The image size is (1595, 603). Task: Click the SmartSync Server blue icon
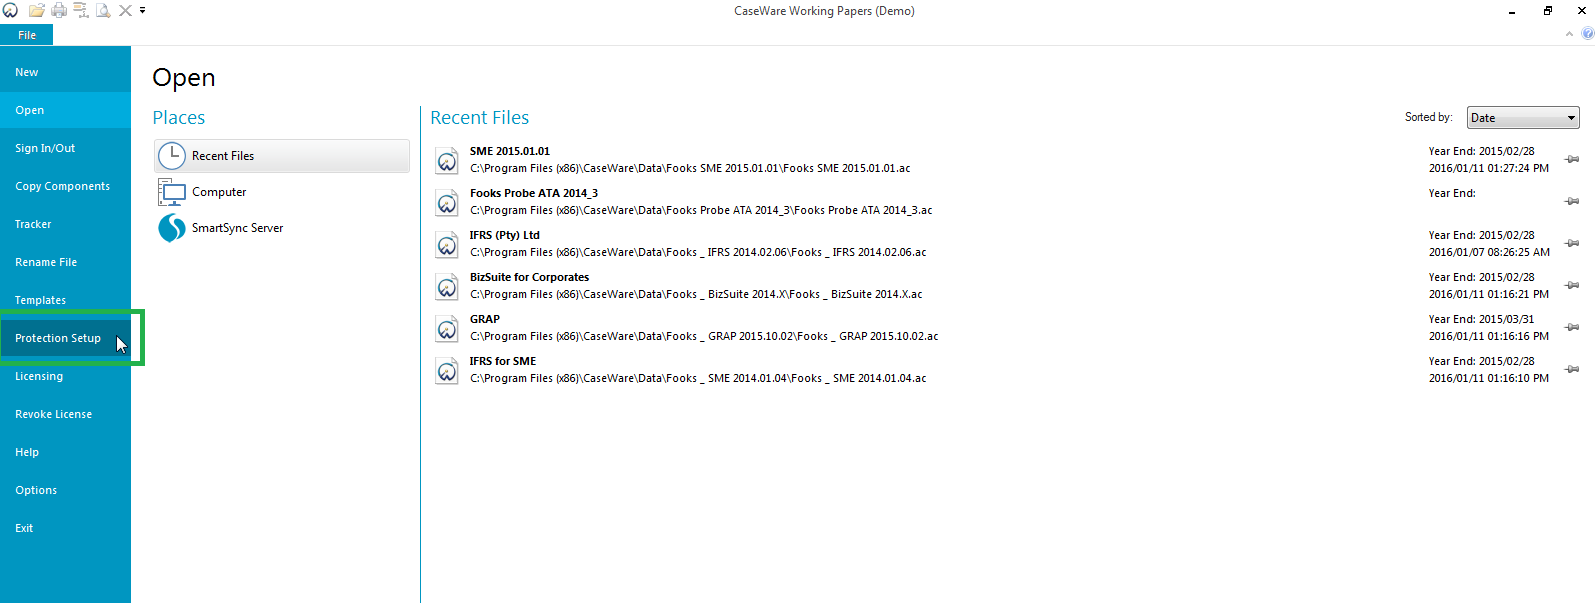point(172,228)
